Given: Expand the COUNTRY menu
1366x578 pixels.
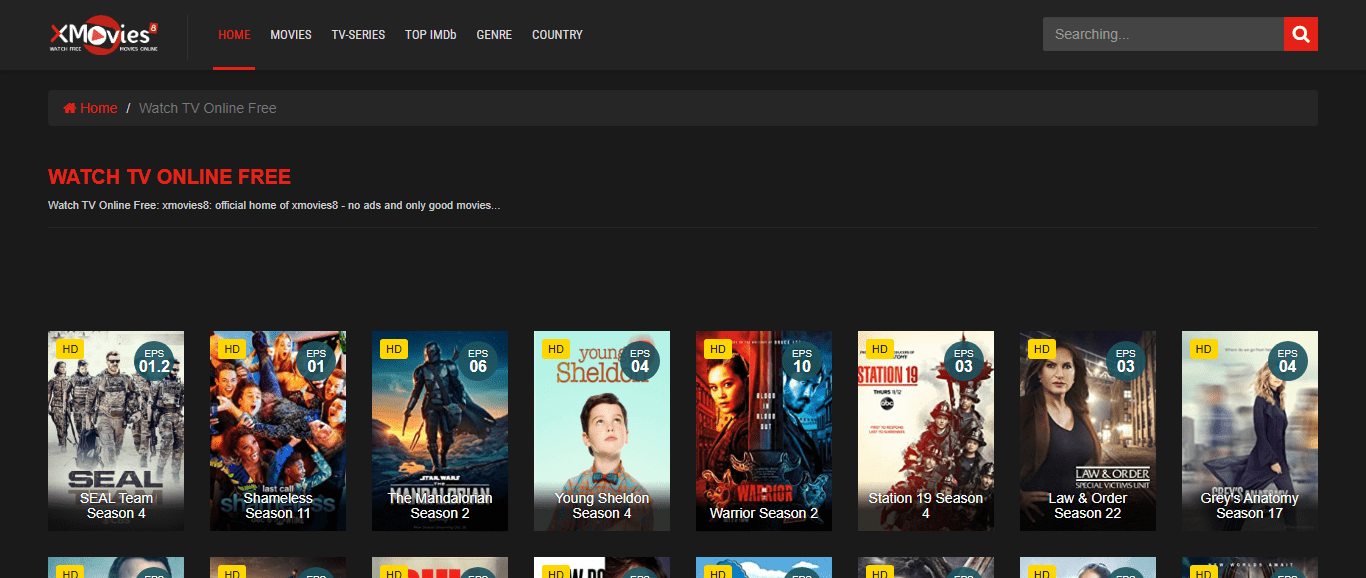Looking at the screenshot, I should [557, 35].
